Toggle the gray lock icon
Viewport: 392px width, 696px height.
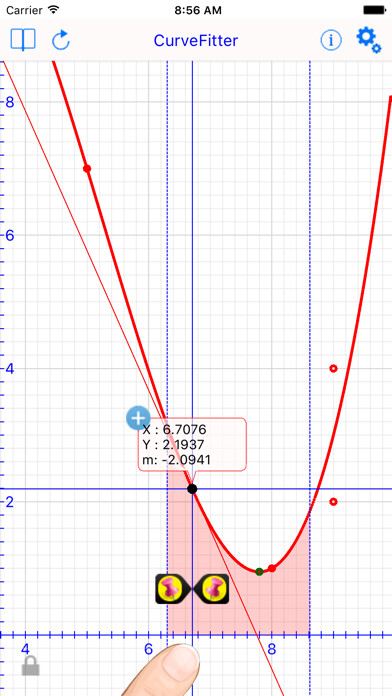pos(31,666)
